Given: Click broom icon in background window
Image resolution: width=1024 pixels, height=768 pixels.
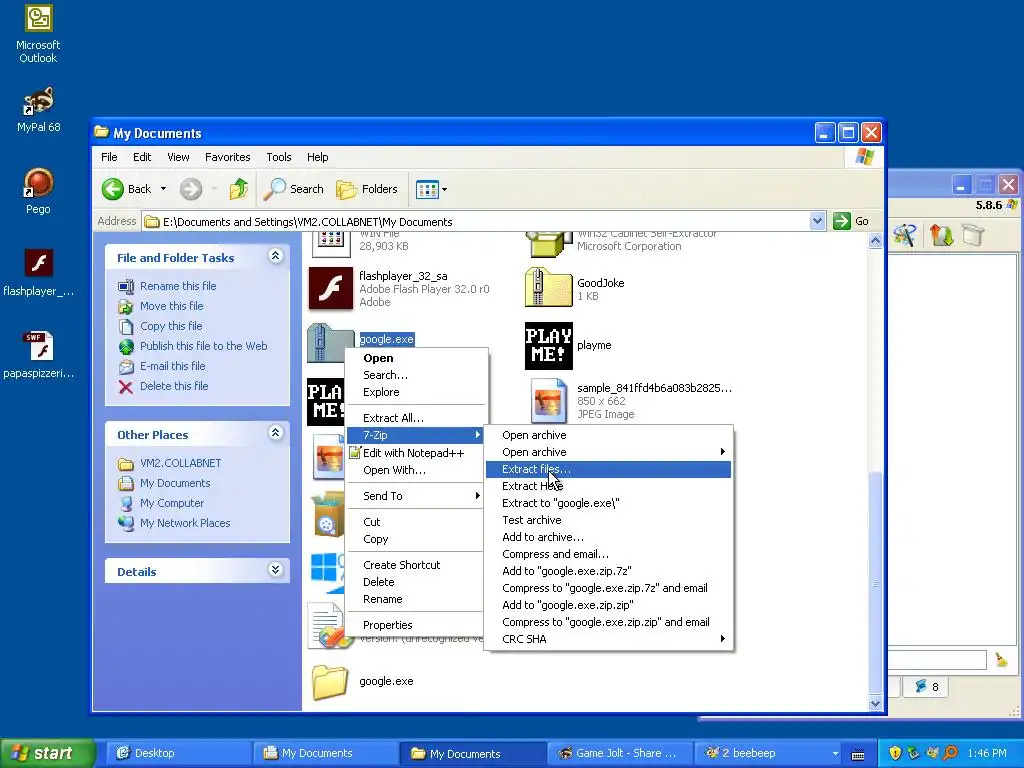Looking at the screenshot, I should [1001, 660].
